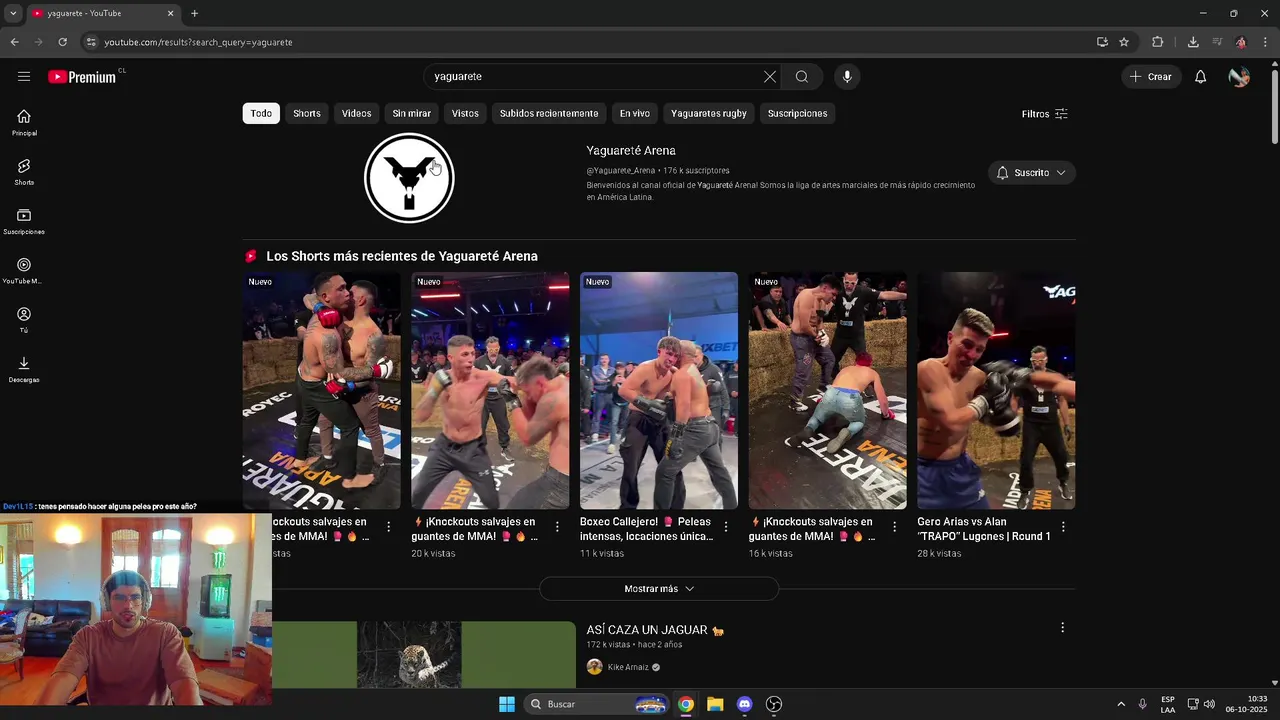The width and height of the screenshot is (1280, 720).
Task: Select the Shorts filter chip
Action: coord(307,113)
